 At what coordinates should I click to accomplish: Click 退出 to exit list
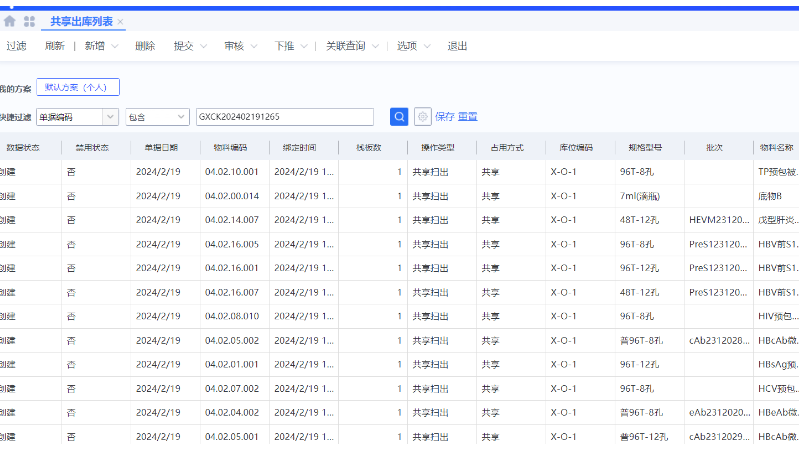tap(457, 46)
